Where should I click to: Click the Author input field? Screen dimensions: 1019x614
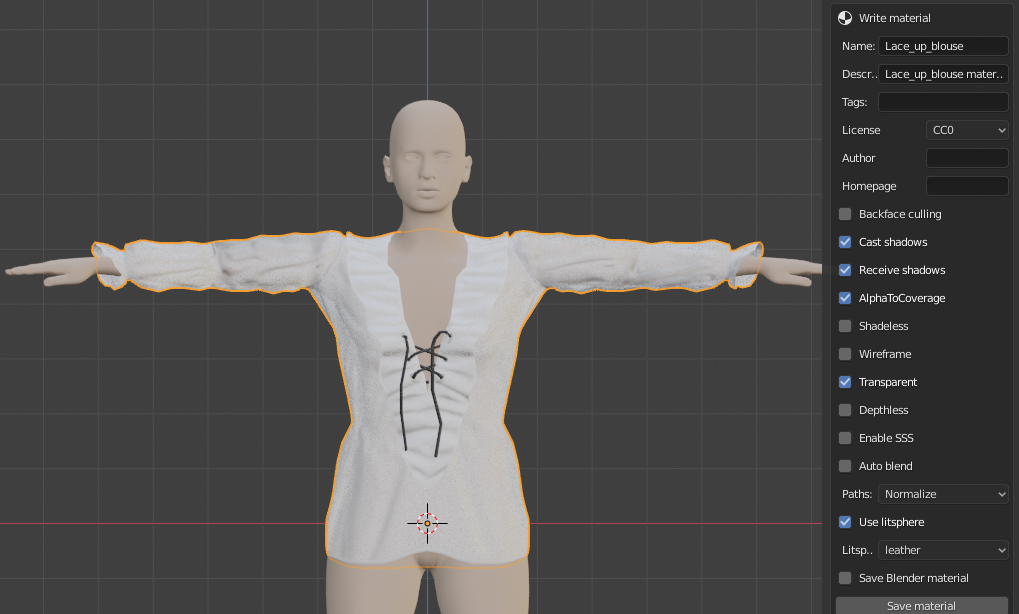pyautogui.click(x=967, y=158)
